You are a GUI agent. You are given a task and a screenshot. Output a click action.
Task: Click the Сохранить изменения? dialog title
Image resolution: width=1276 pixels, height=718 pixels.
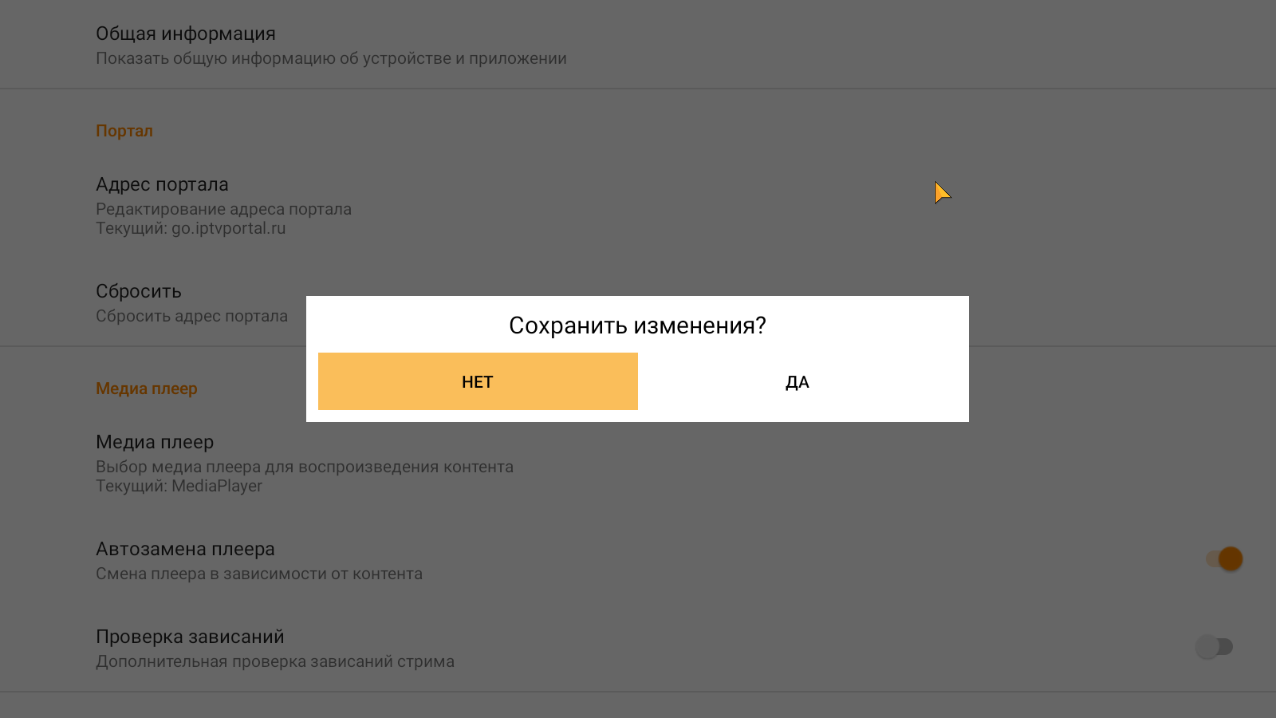(x=637, y=325)
